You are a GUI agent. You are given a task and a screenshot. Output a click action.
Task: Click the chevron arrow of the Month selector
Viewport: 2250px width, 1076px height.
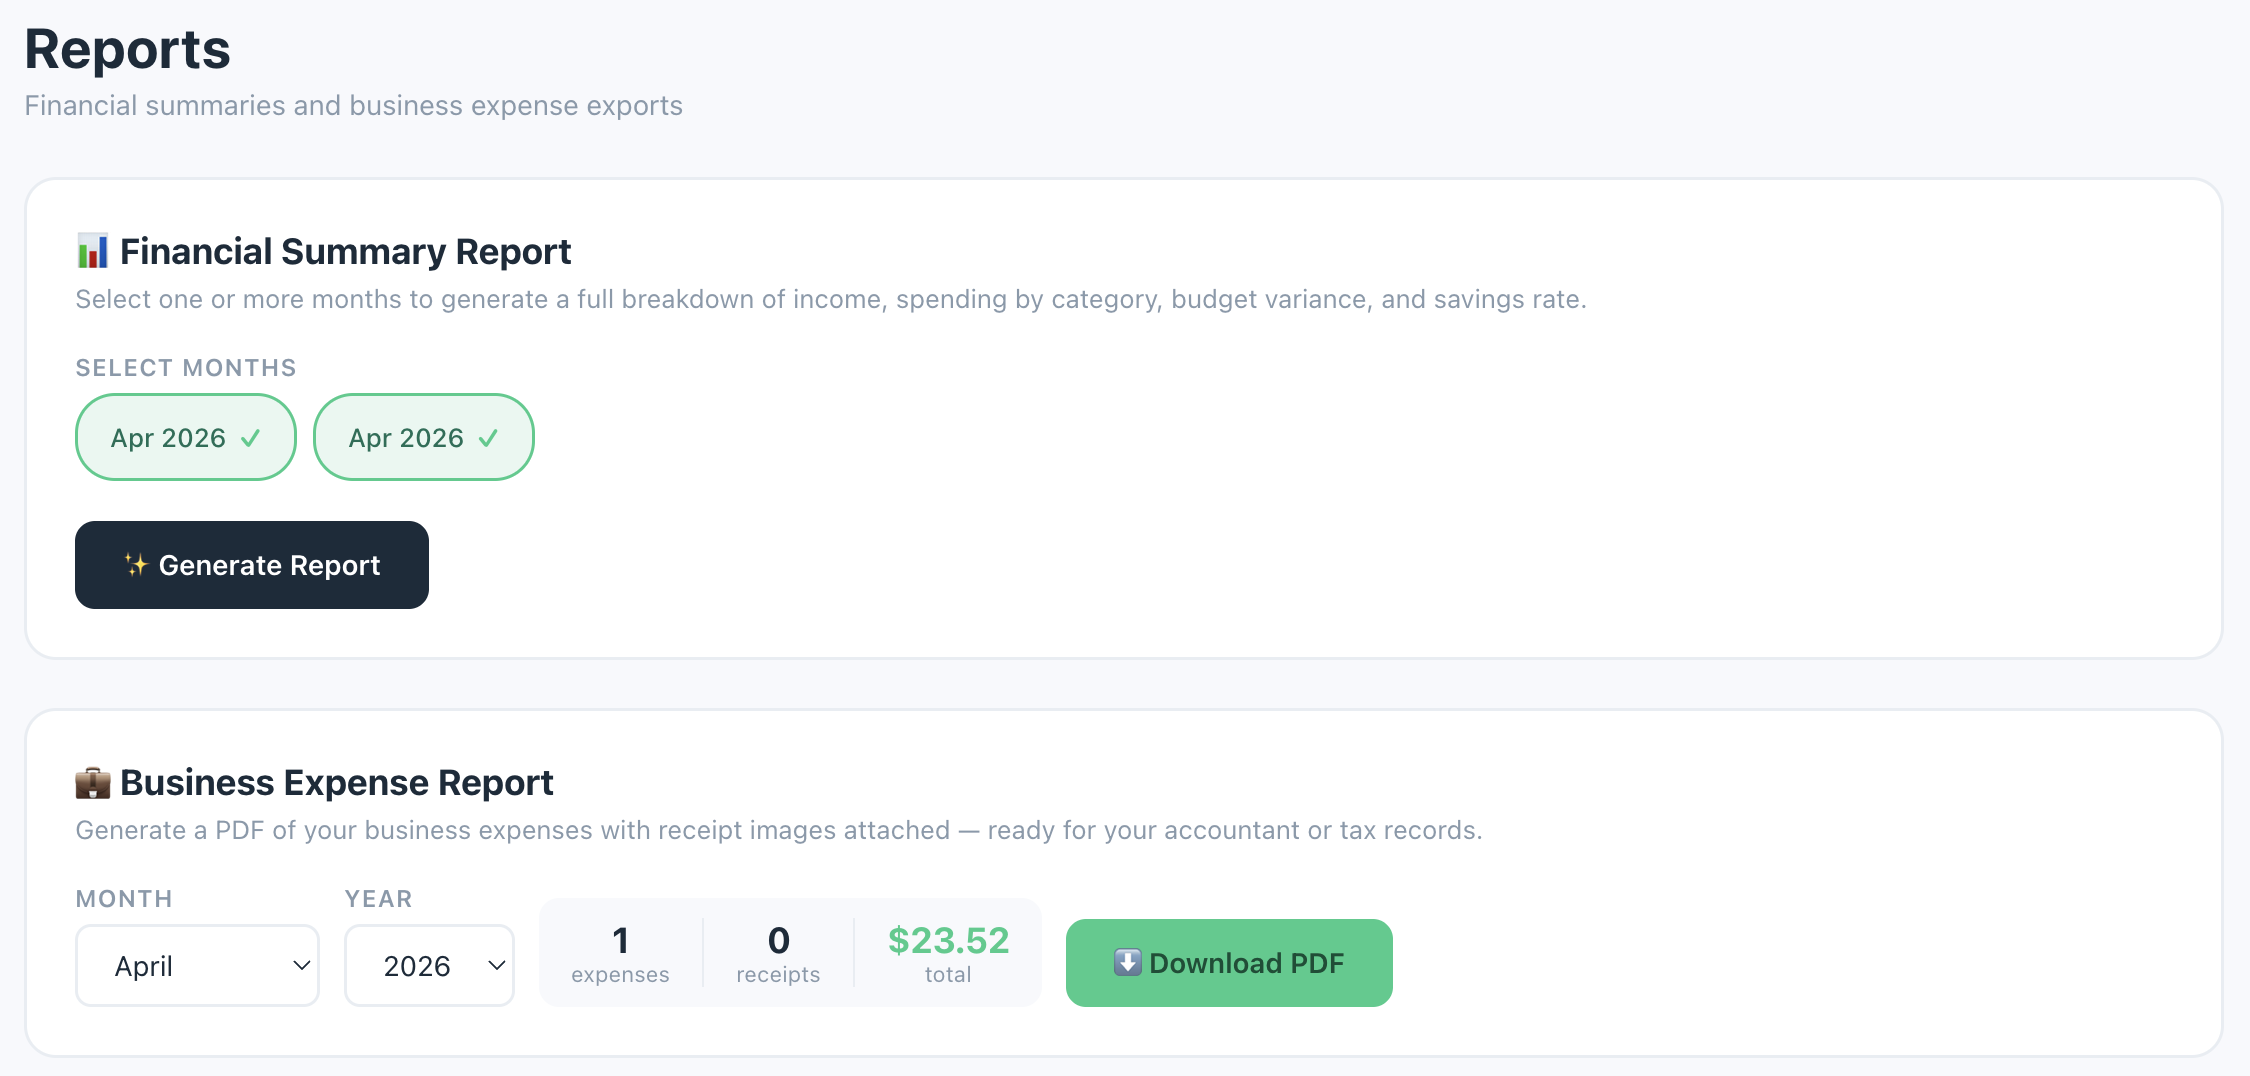[301, 965]
